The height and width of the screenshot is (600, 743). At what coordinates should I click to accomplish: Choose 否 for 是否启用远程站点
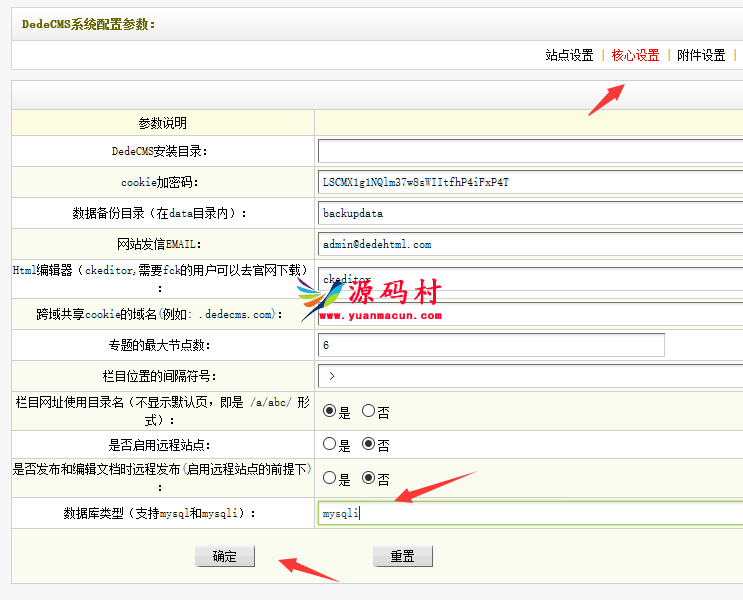368,444
